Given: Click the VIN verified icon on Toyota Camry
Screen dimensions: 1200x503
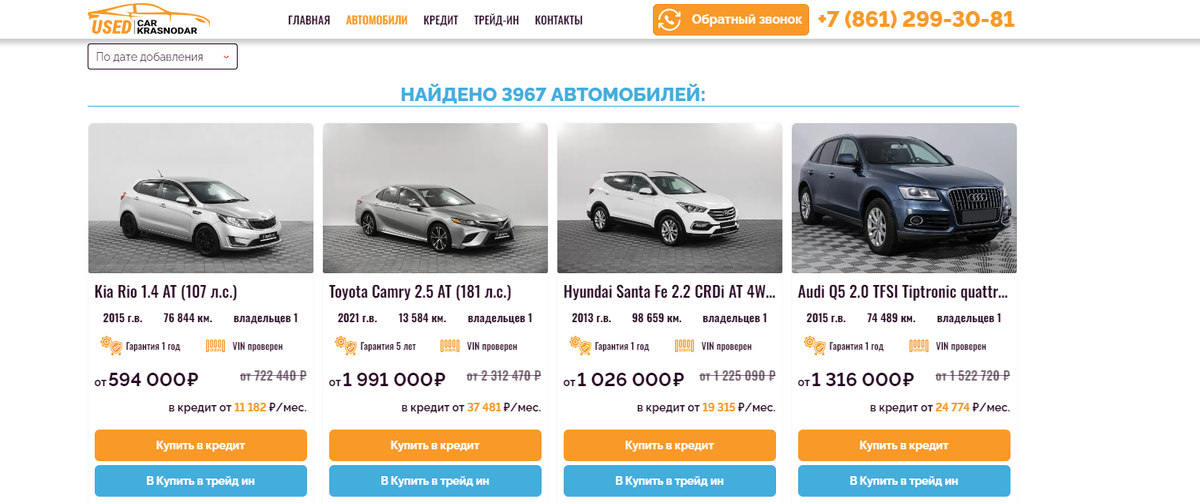Looking at the screenshot, I should point(450,346).
